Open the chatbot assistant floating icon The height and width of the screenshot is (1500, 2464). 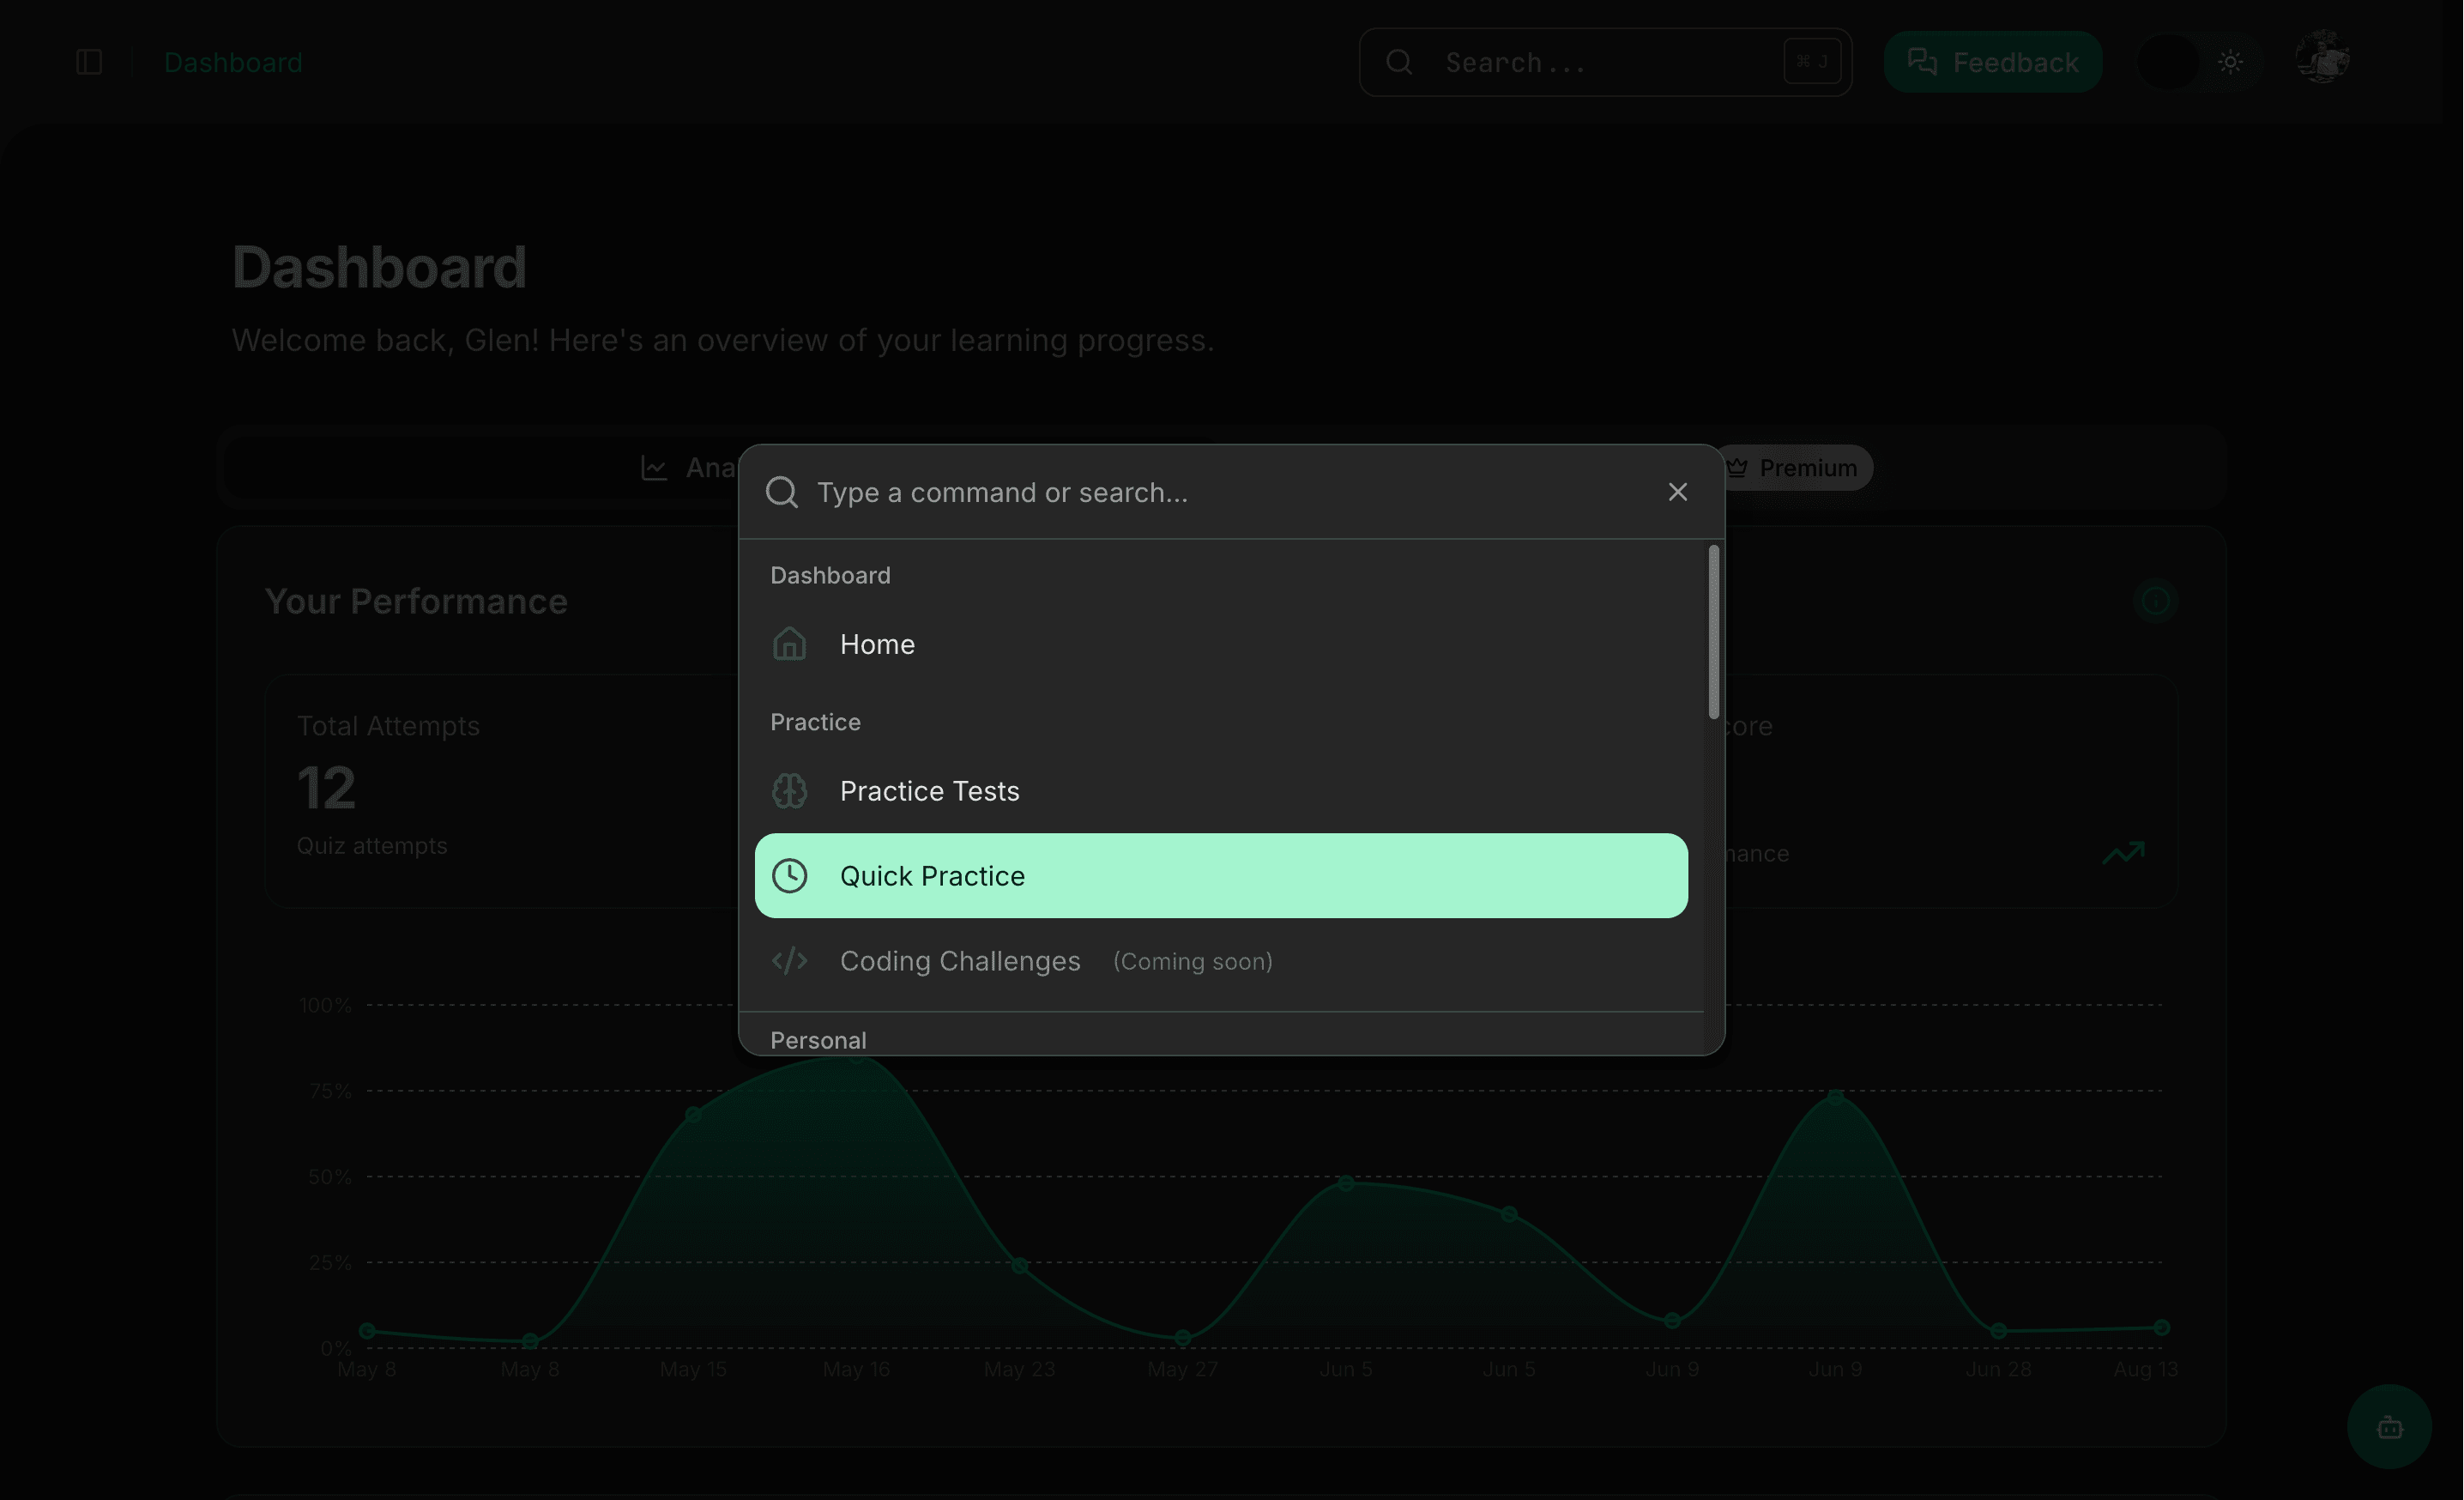click(2389, 1427)
